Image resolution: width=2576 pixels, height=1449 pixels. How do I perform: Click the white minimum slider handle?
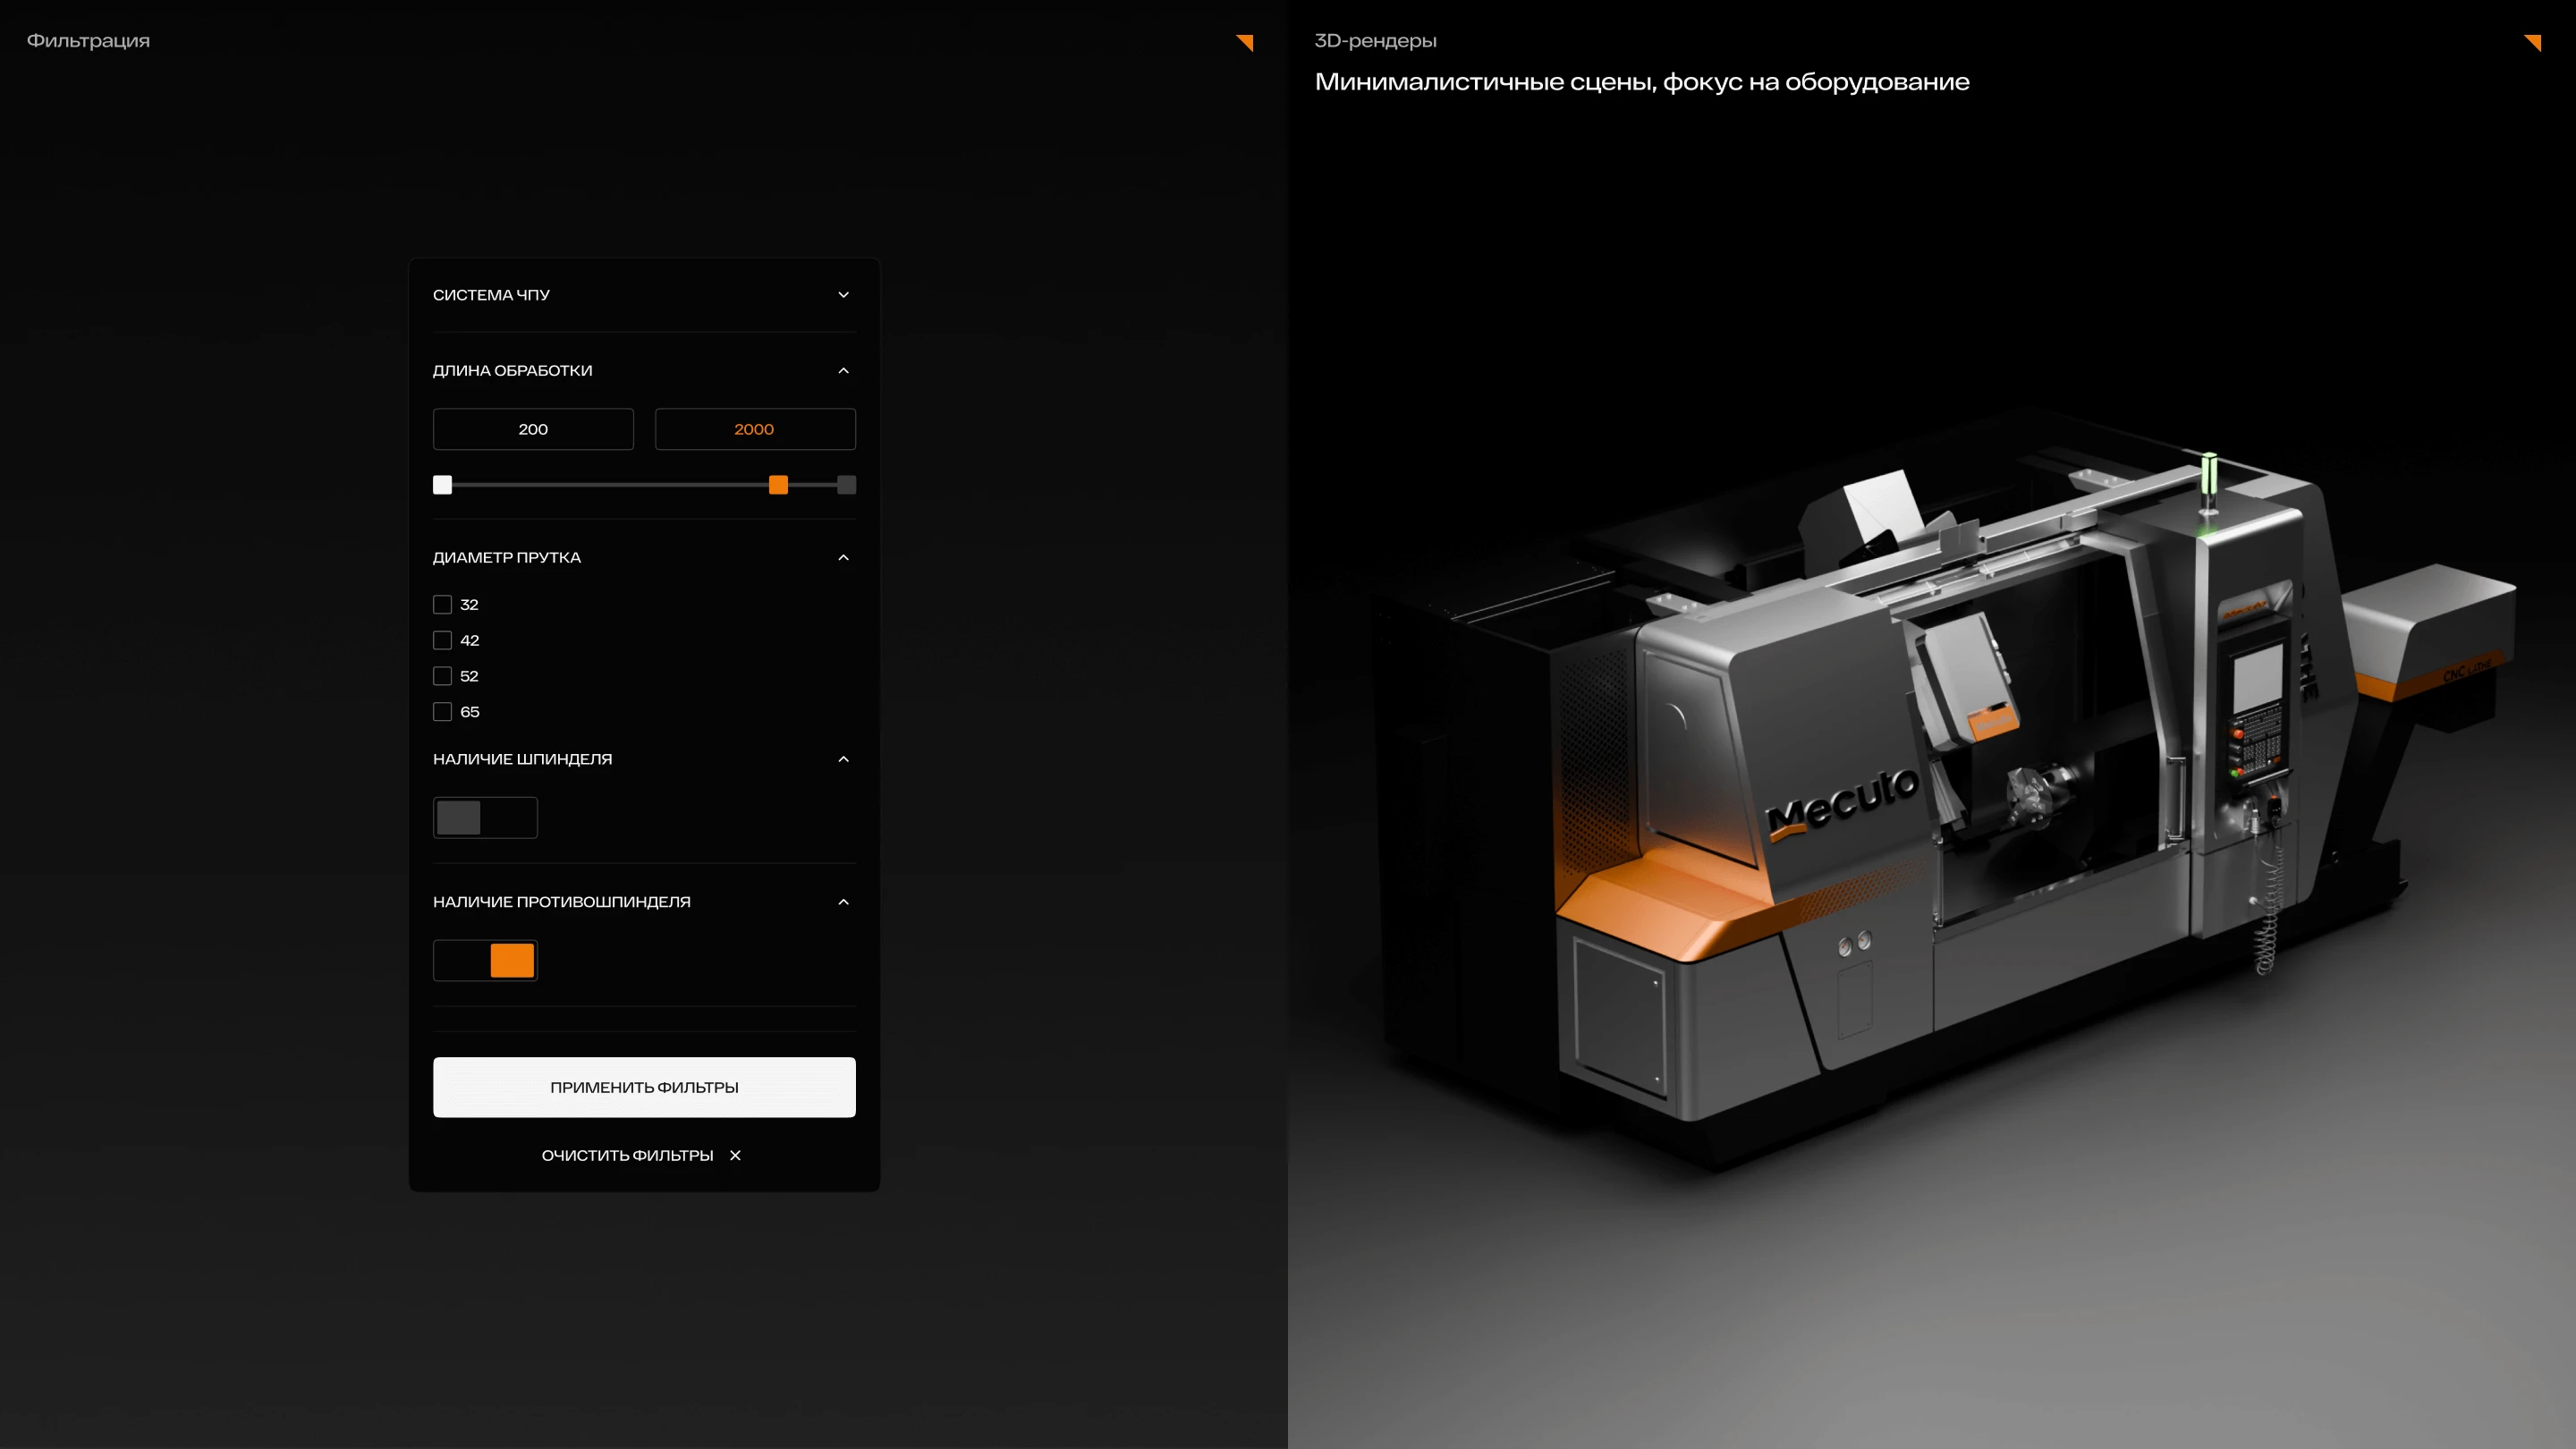pos(442,485)
